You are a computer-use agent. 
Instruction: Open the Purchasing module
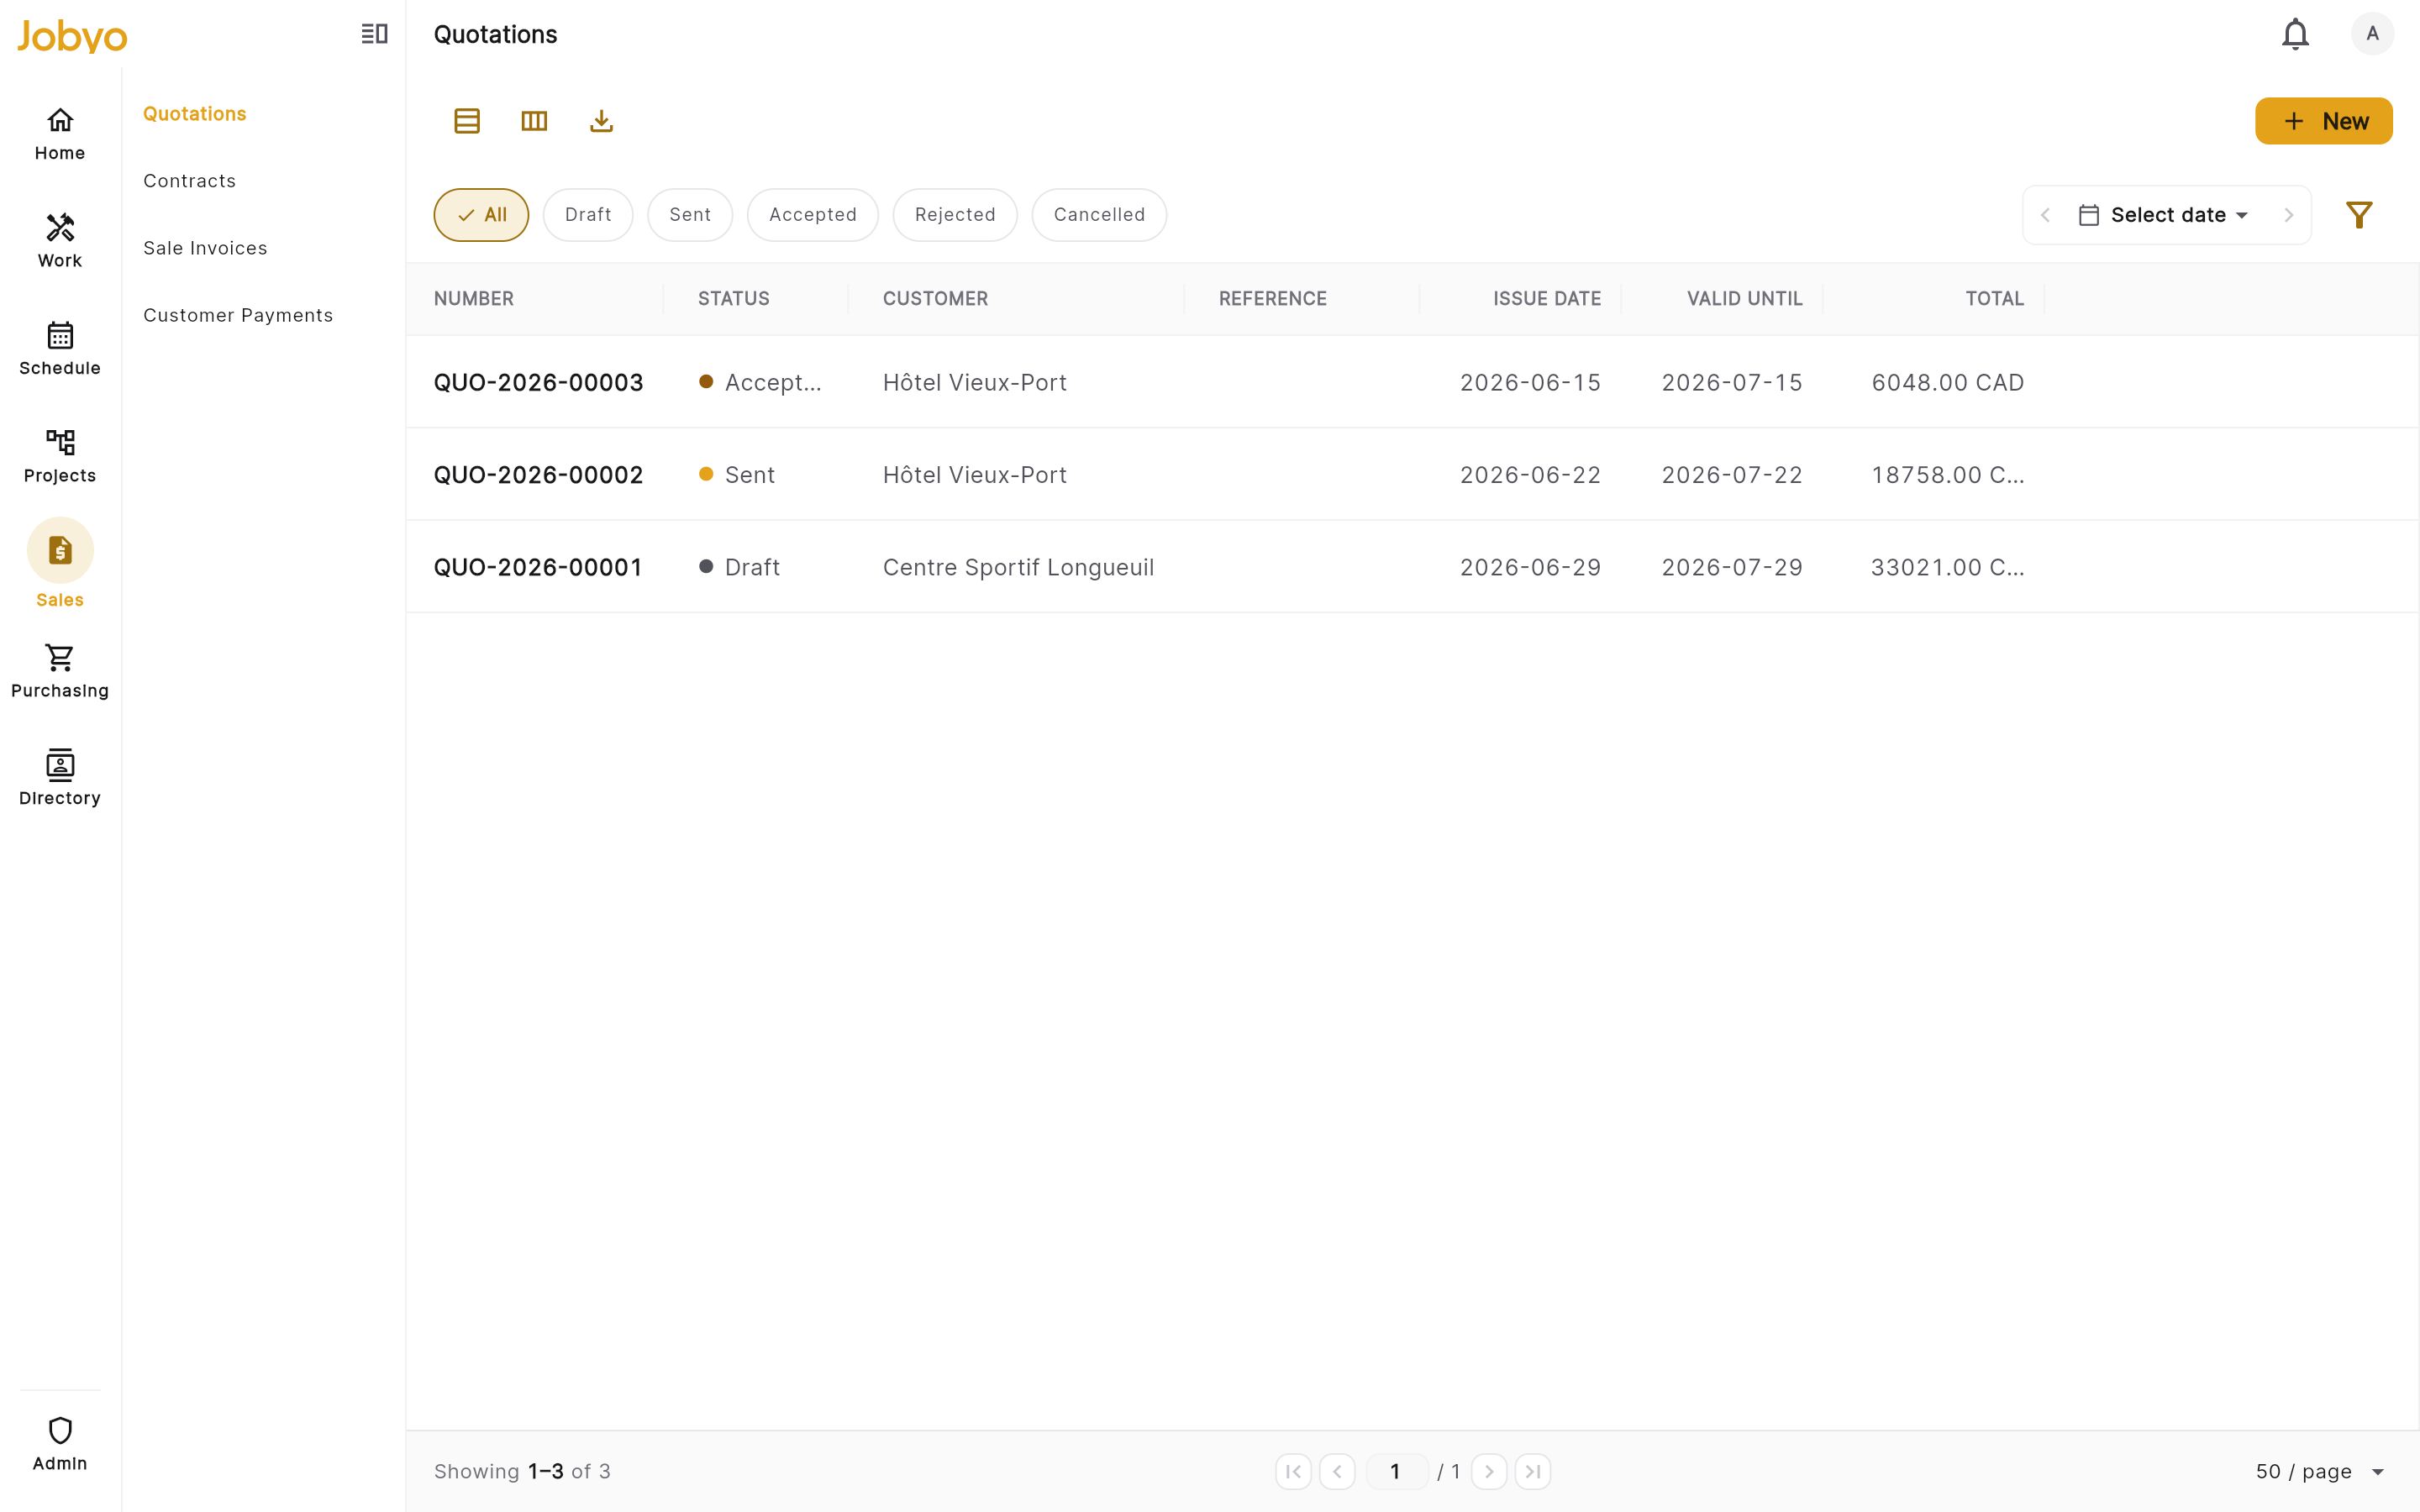click(60, 672)
